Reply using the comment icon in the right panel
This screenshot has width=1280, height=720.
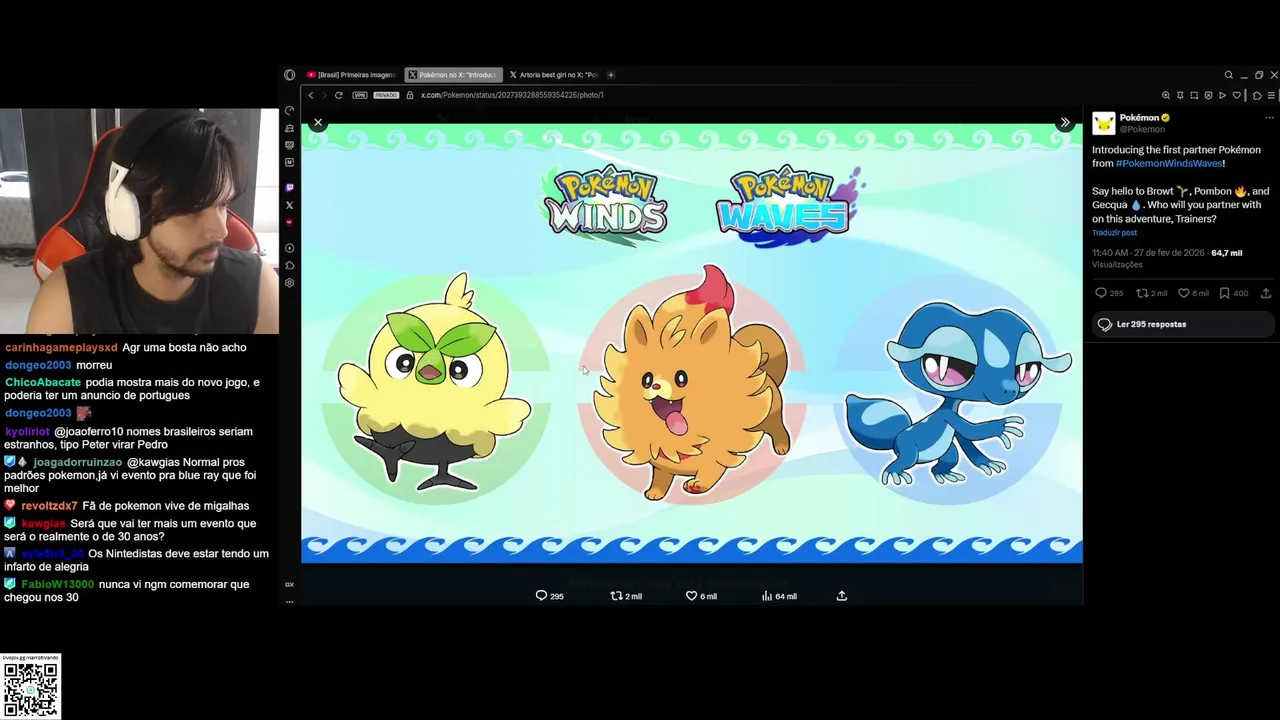[1101, 293]
